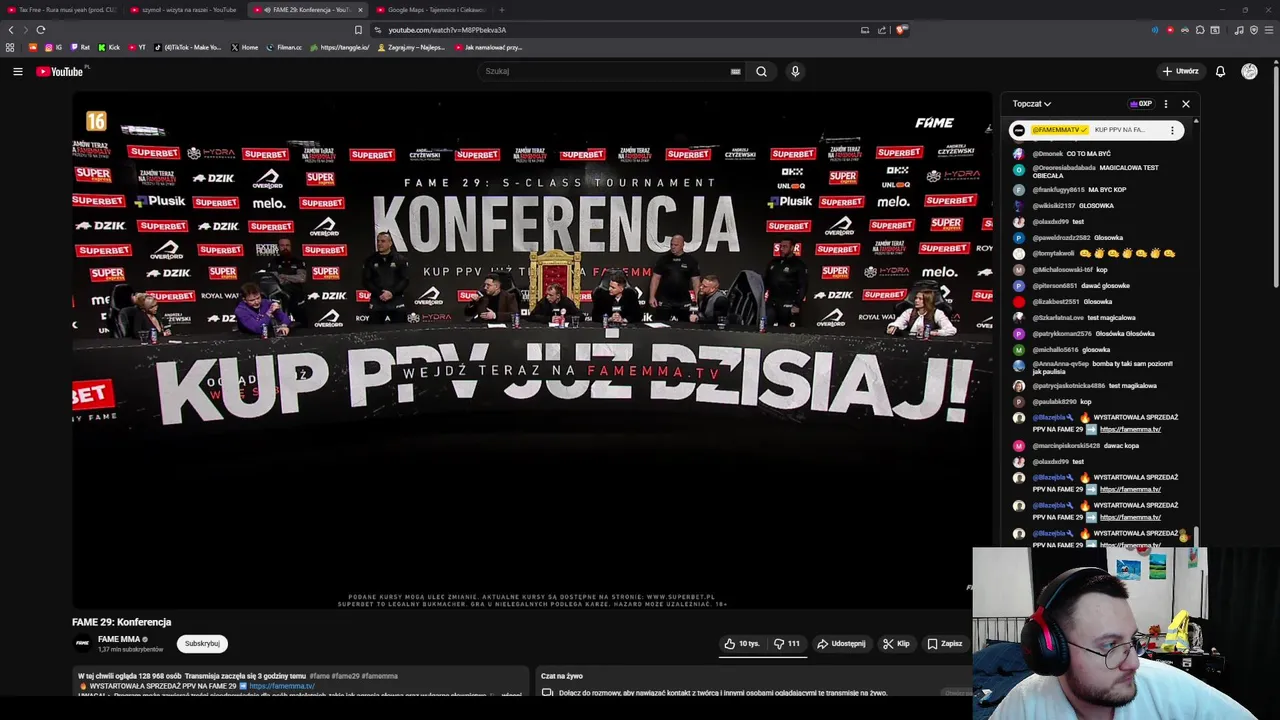Image resolution: width=1280 pixels, height=720 pixels.
Task: Open the account avatar menu
Action: coord(1249,71)
